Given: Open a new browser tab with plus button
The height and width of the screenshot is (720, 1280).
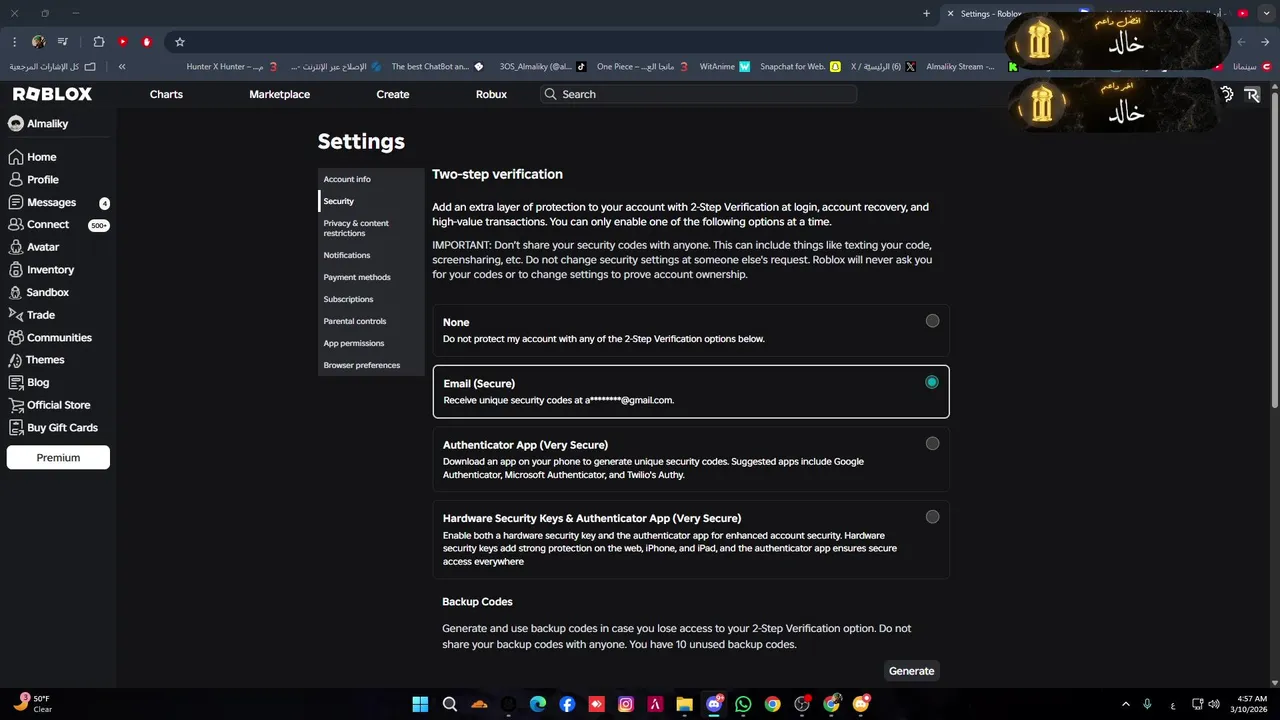Looking at the screenshot, I should point(926,14).
